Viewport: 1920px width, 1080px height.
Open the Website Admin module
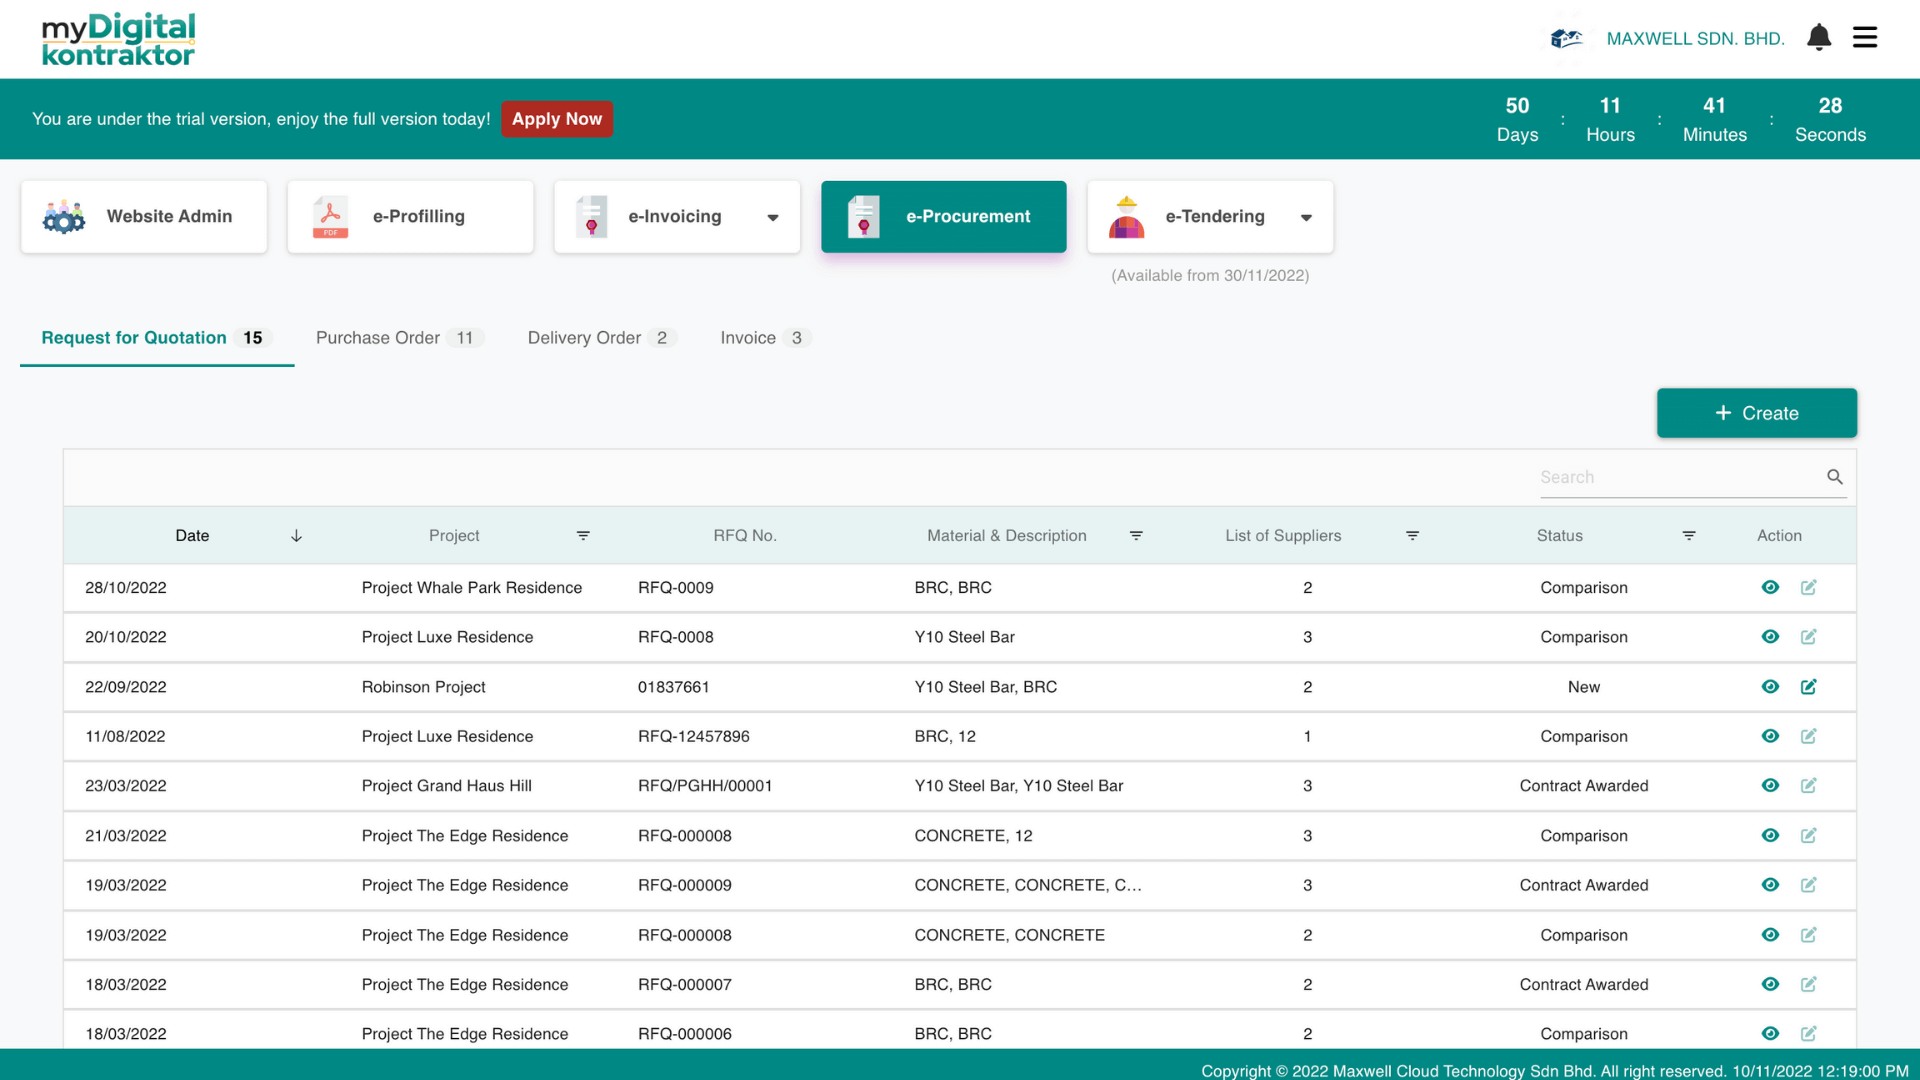[x=144, y=217]
